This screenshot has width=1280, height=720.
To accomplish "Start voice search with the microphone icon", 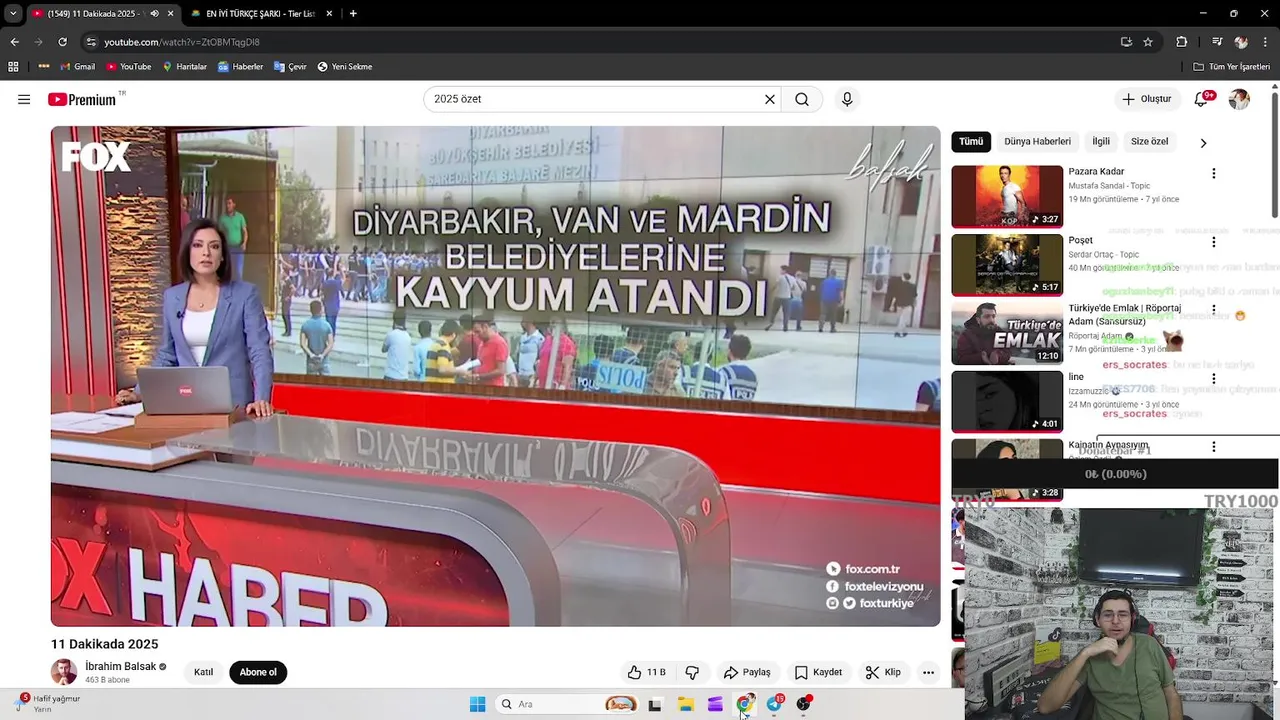I will (847, 99).
